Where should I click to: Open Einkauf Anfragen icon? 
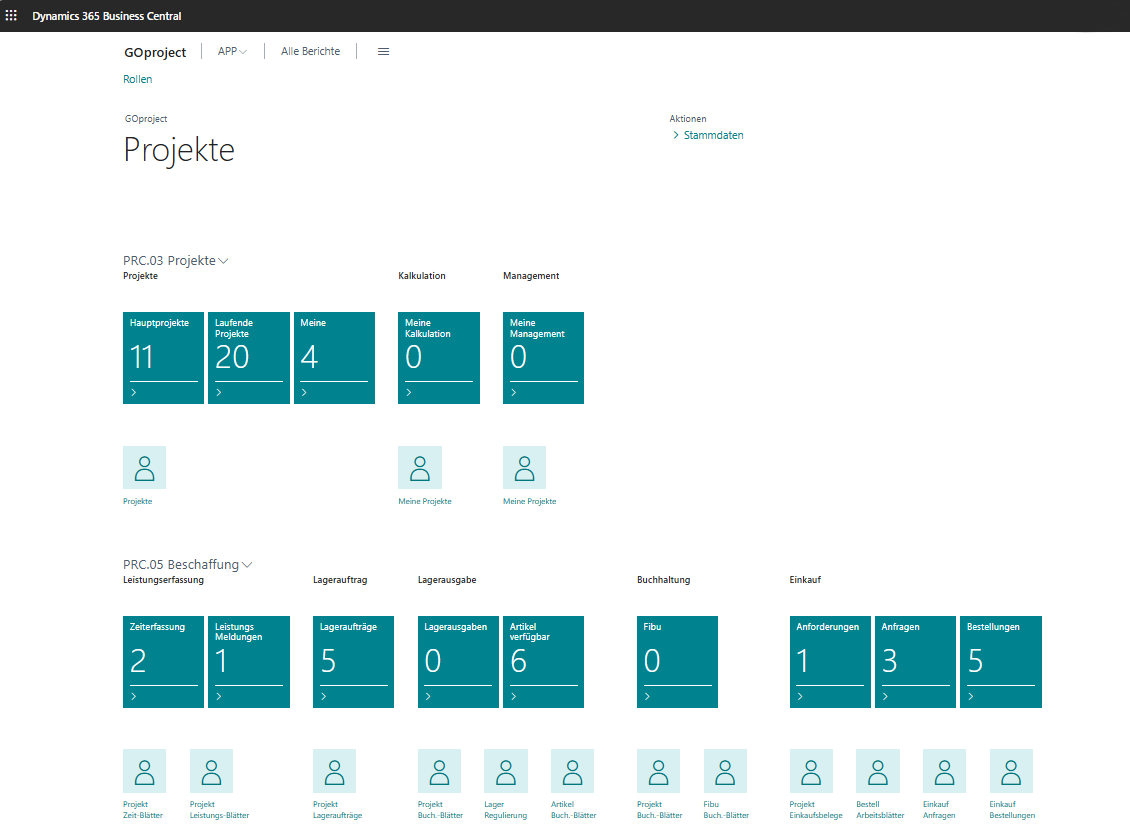(x=944, y=771)
